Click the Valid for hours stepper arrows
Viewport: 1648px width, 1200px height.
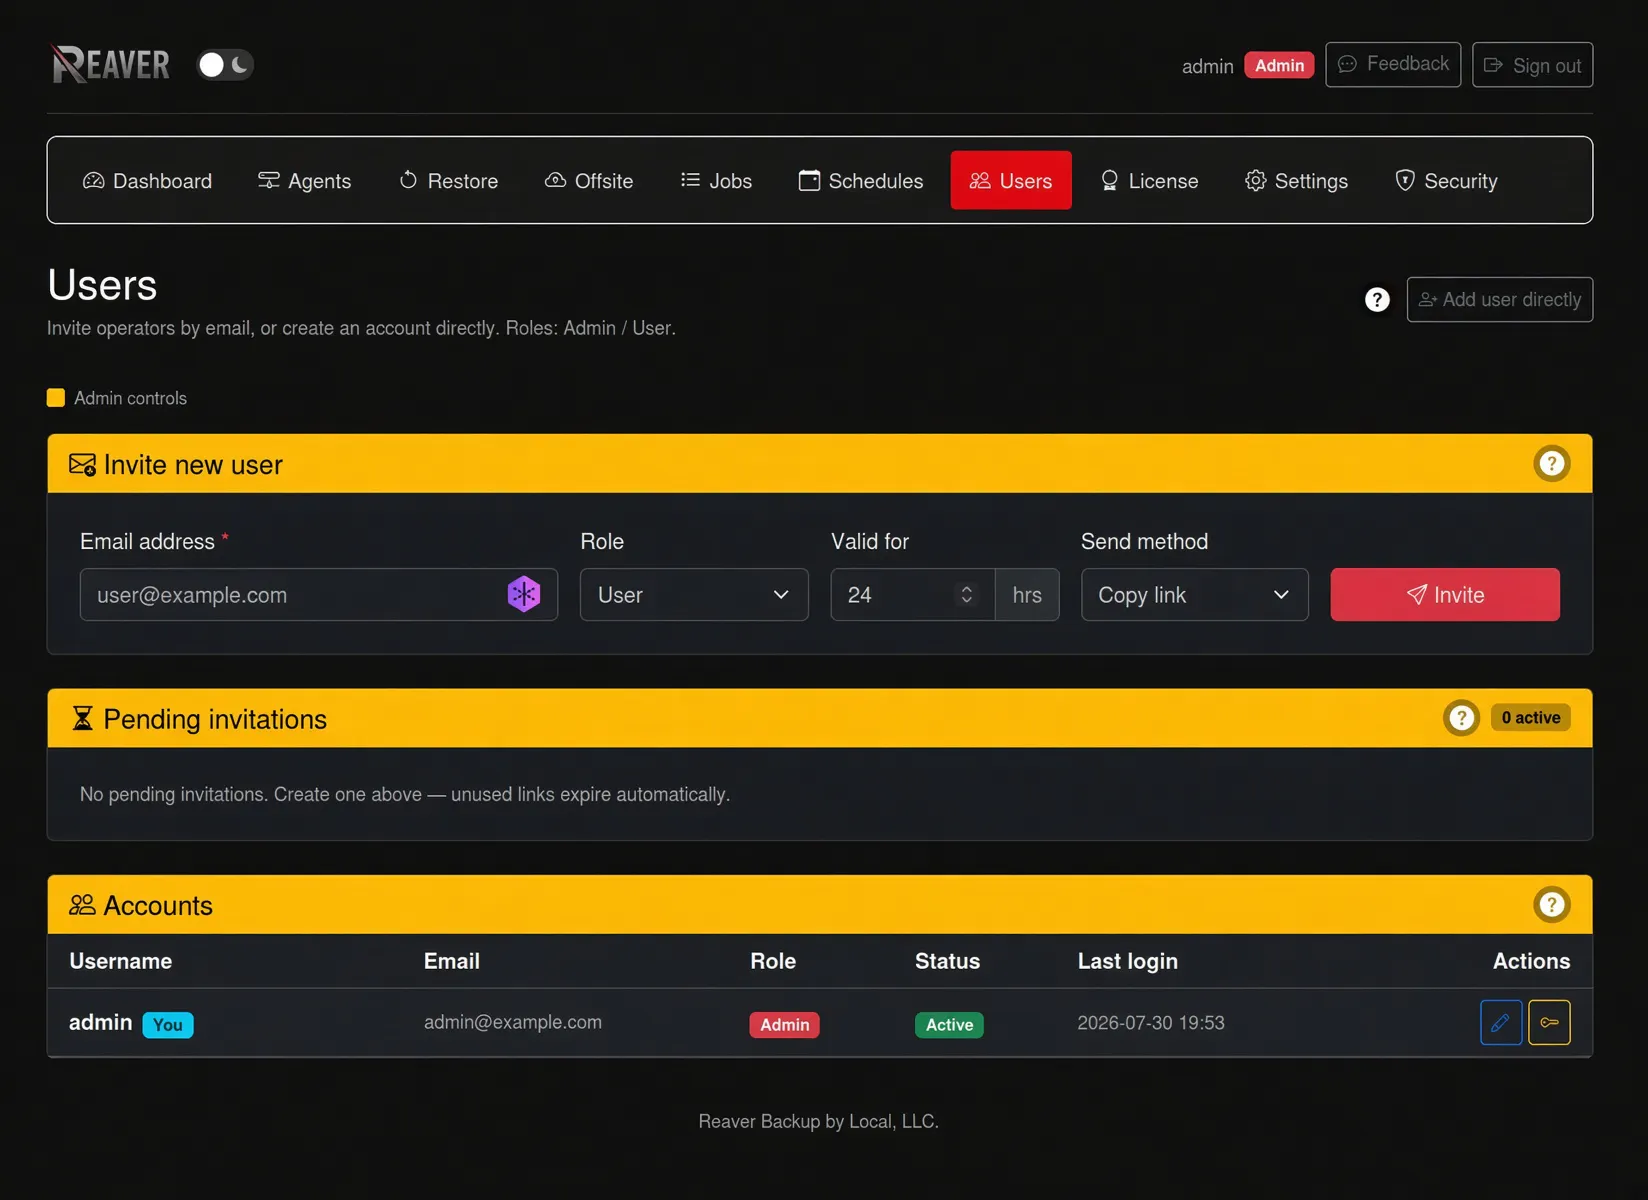967,595
